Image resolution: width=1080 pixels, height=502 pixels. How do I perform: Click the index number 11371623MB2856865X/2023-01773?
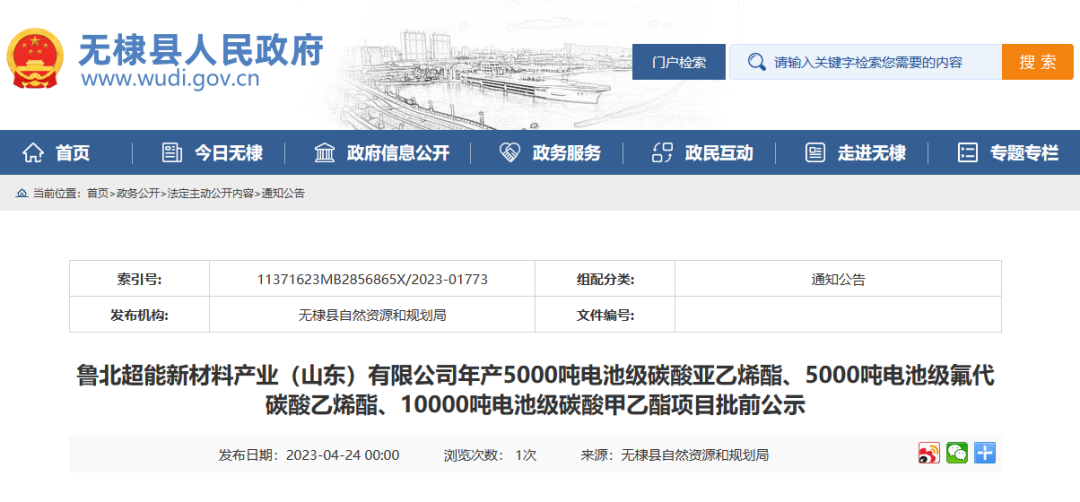pos(372,279)
